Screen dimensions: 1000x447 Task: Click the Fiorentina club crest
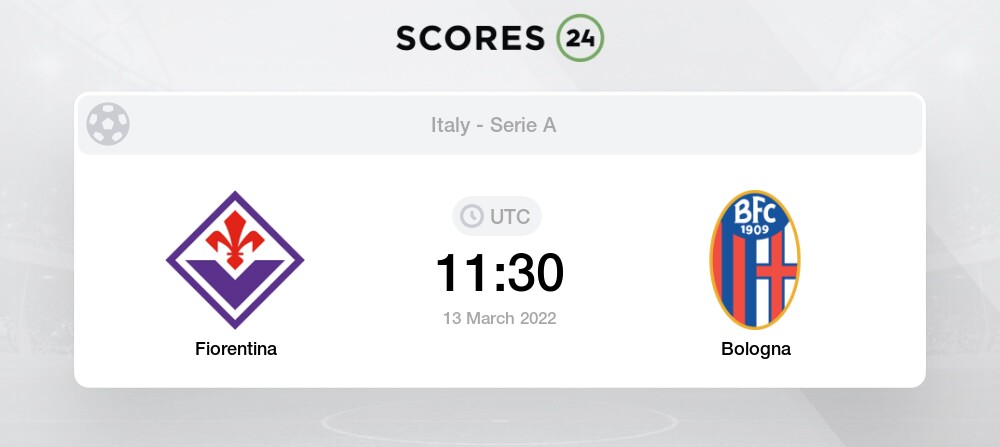(235, 260)
